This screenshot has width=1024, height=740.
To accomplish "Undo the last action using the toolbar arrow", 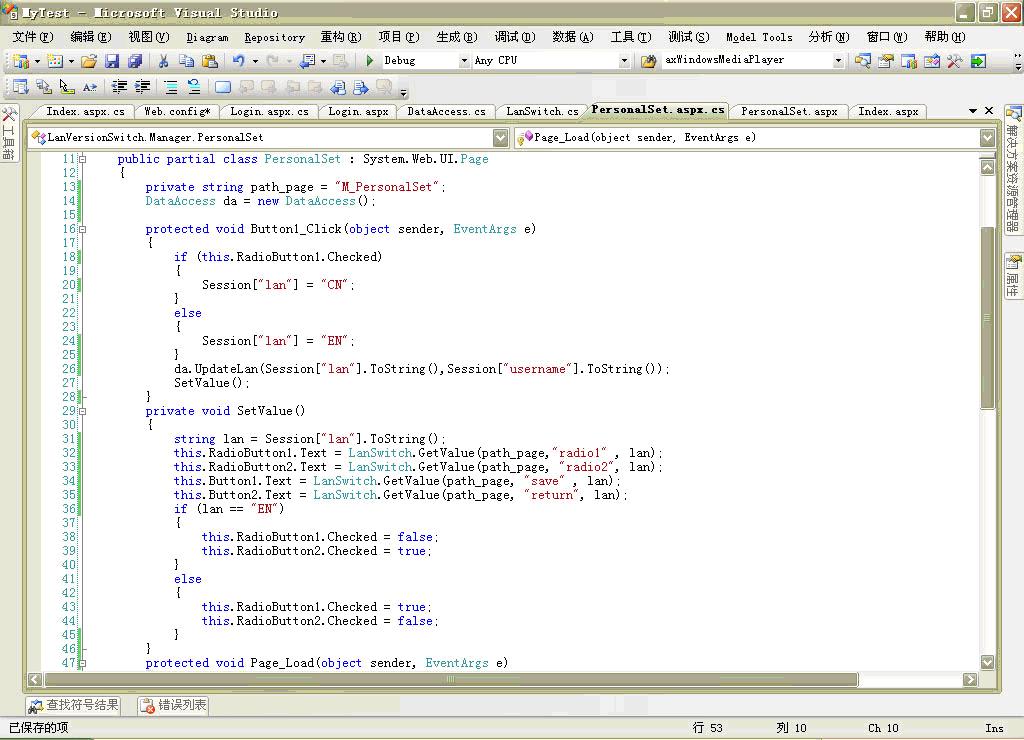I will [x=238, y=61].
